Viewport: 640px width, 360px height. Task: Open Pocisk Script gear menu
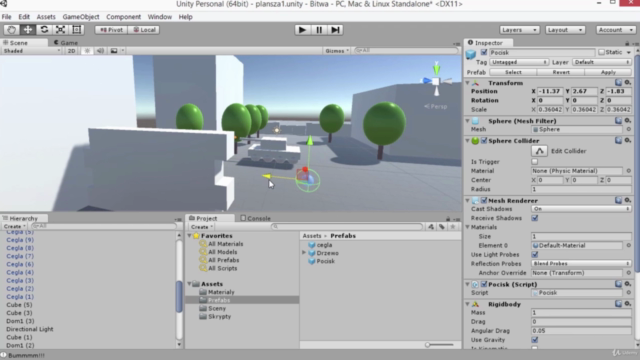pyautogui.click(x=628, y=284)
